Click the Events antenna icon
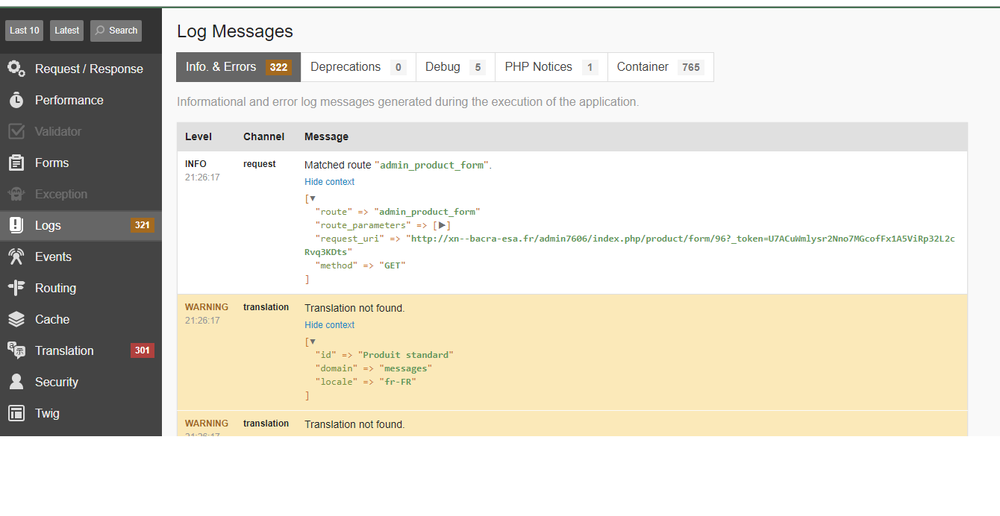 point(16,257)
